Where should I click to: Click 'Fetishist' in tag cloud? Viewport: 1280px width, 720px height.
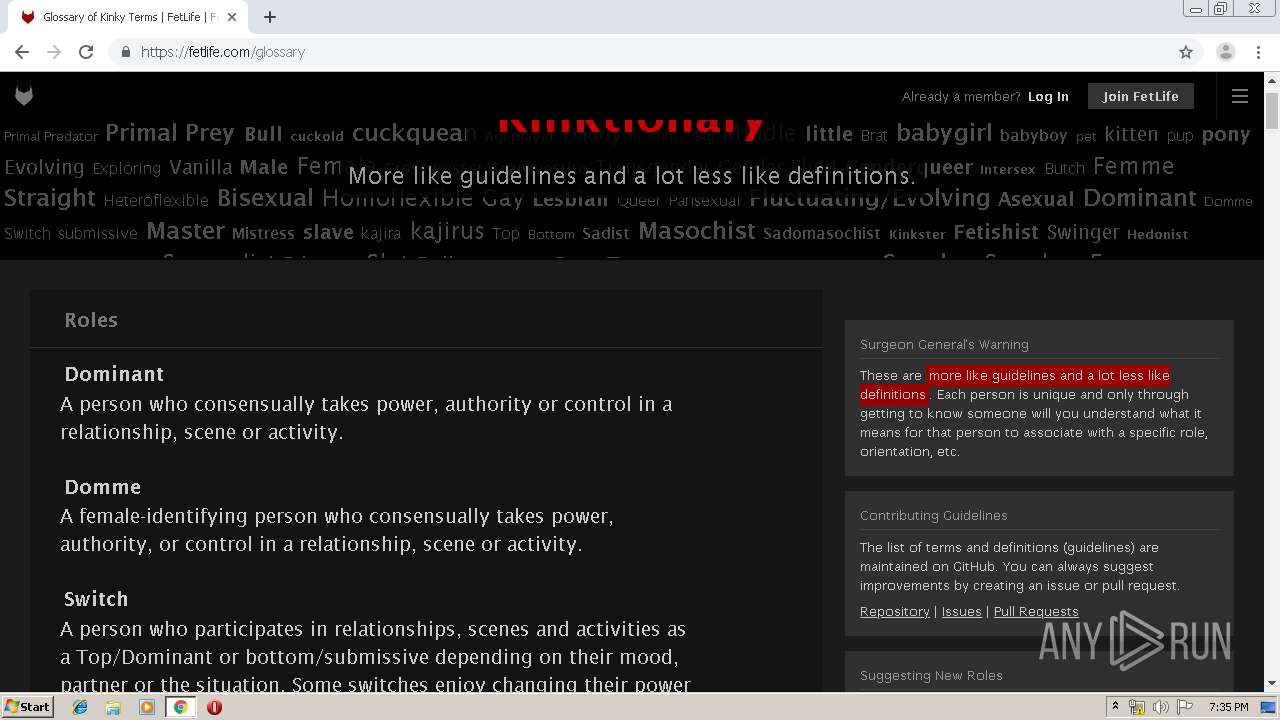996,232
